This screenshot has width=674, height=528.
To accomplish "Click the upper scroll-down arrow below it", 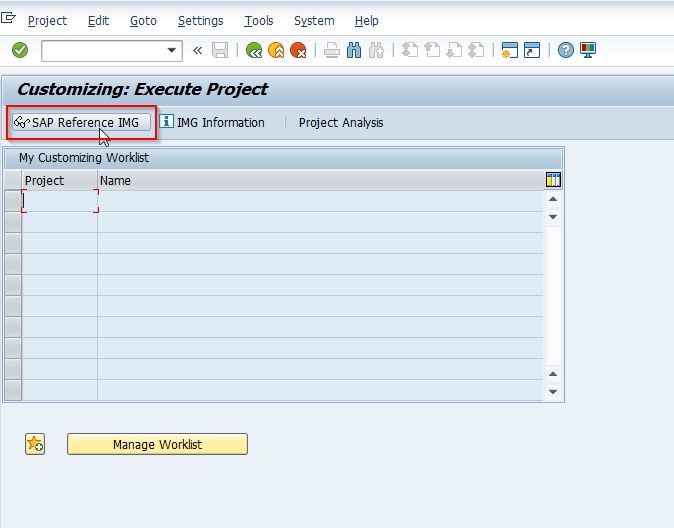I will pos(553,217).
